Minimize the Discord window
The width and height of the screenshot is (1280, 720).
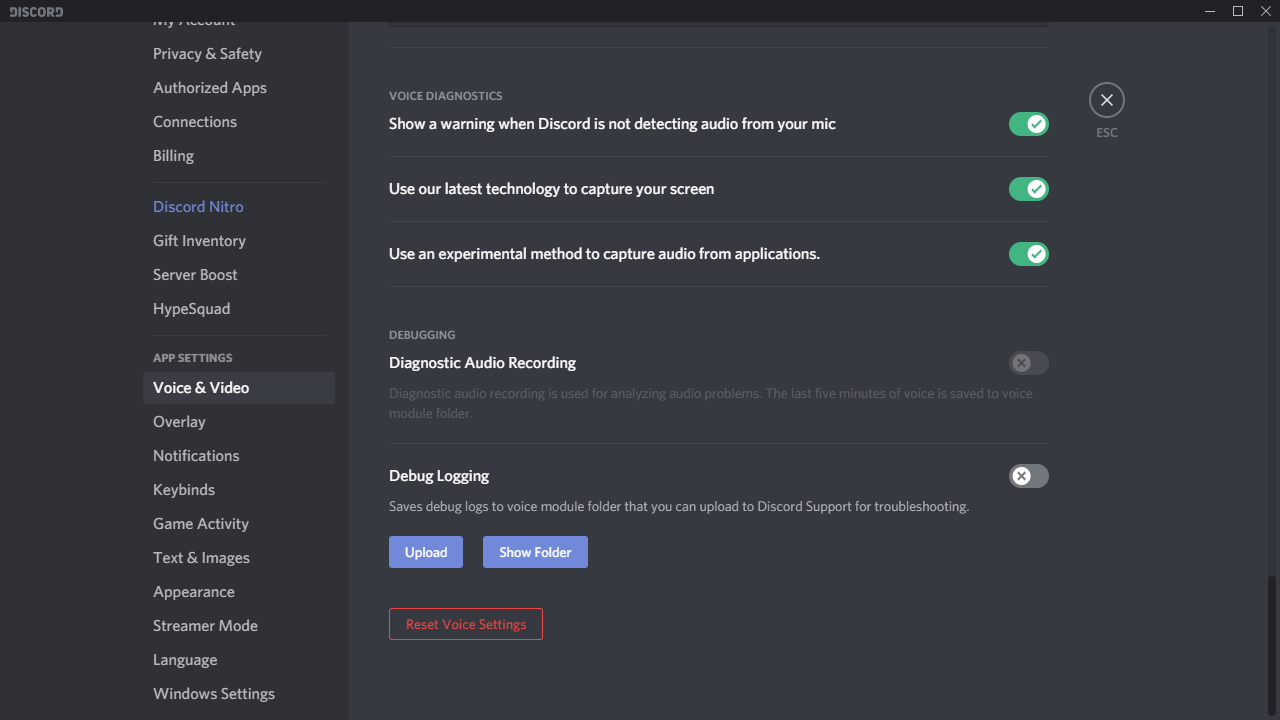(1210, 11)
